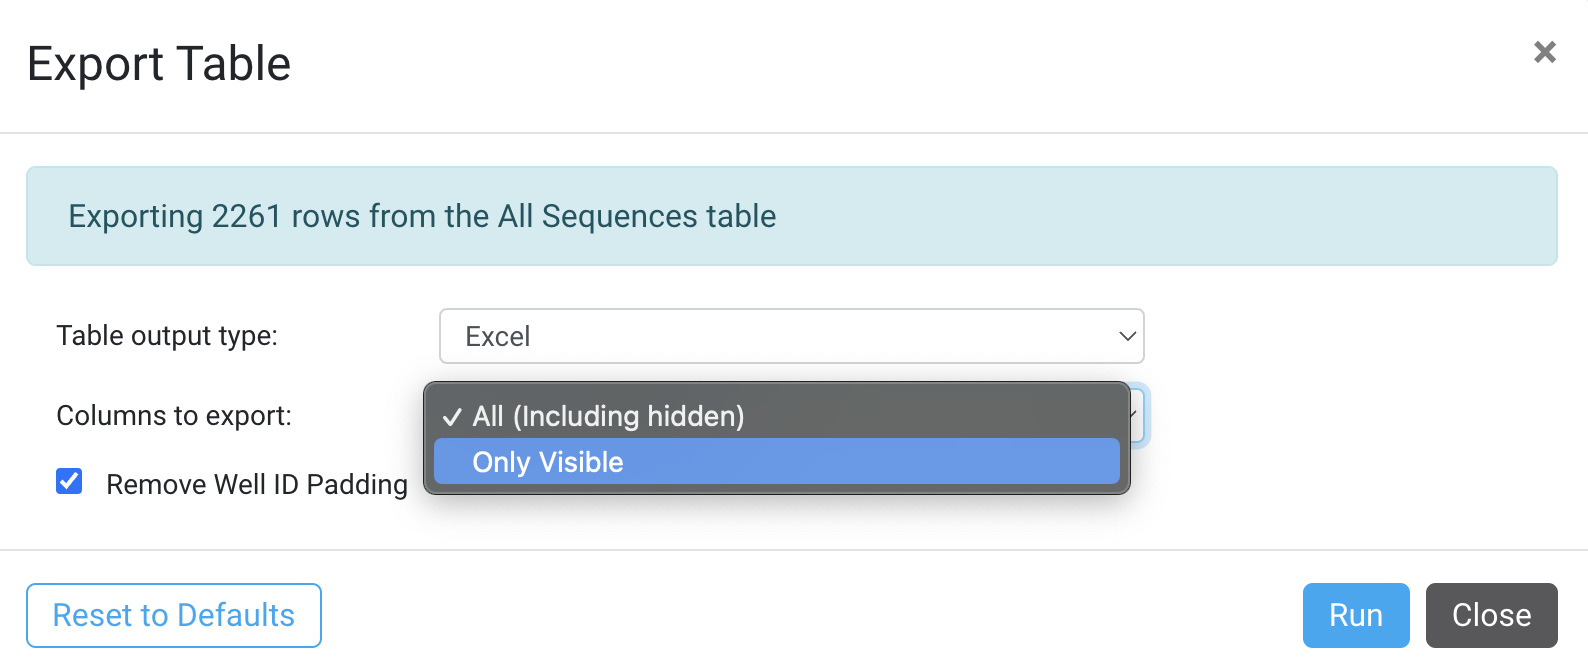Click the "Remove Well ID Padding" label text

[x=256, y=484]
